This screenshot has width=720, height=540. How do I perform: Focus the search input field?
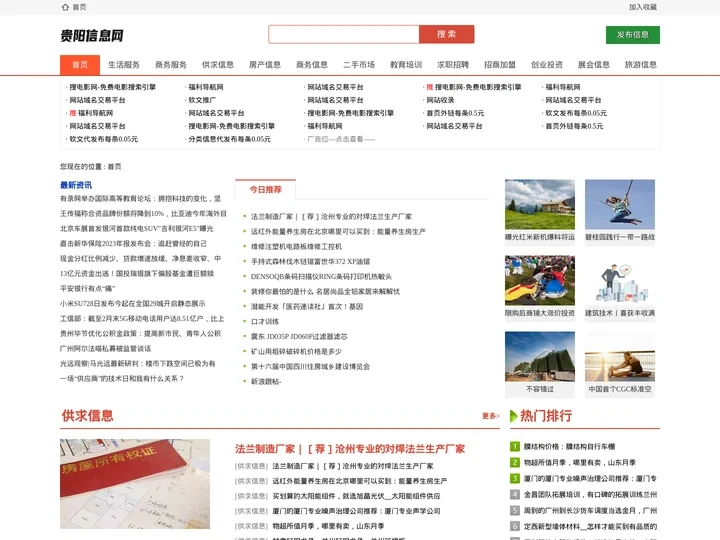pos(343,34)
